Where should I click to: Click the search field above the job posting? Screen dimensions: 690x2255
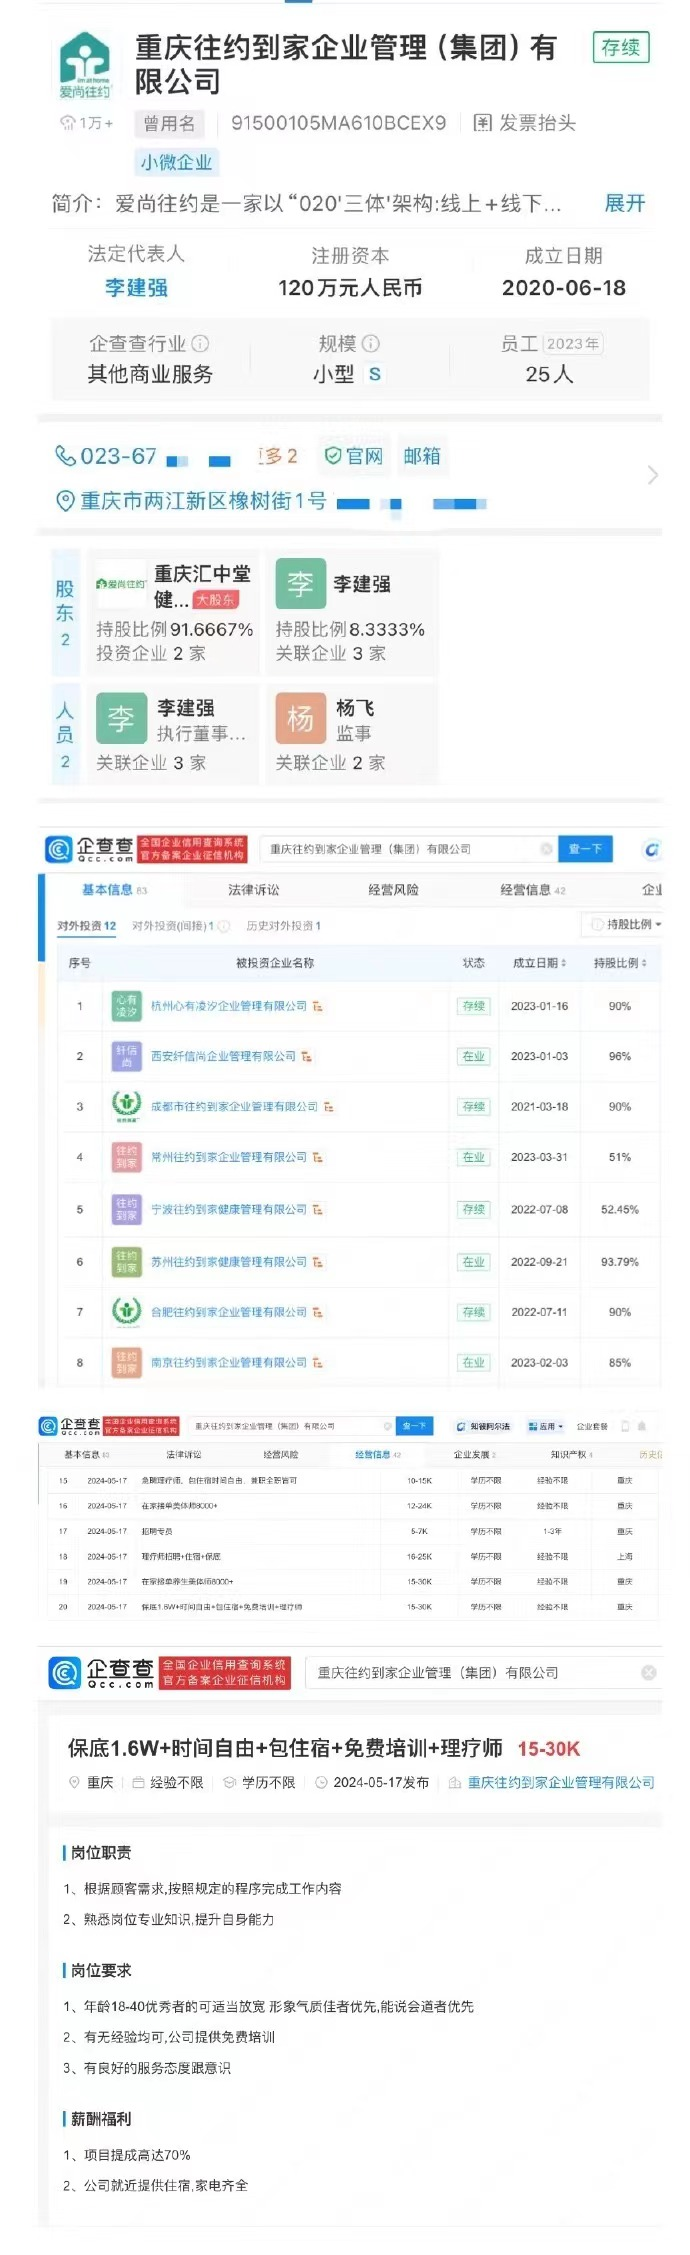coord(484,1672)
